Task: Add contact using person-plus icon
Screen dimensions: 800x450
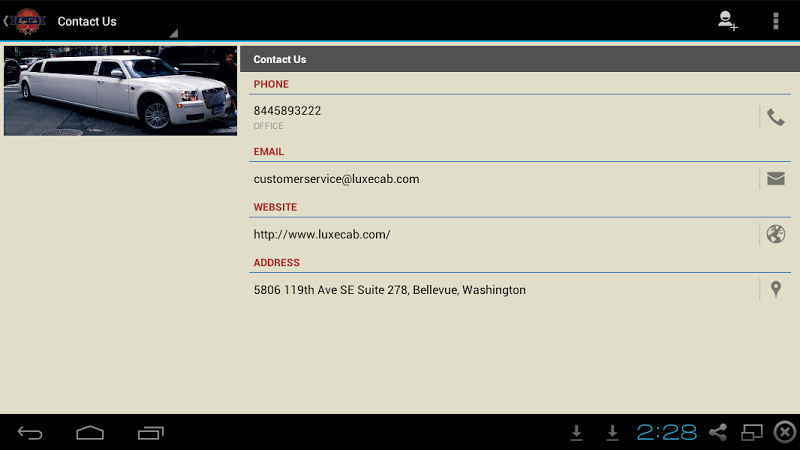Action: click(x=727, y=21)
